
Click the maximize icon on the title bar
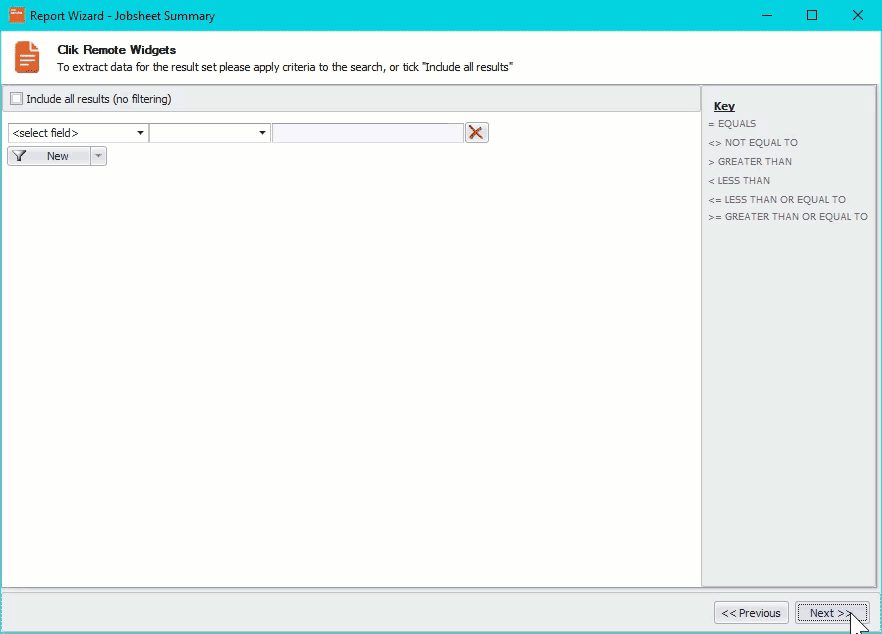pos(810,15)
